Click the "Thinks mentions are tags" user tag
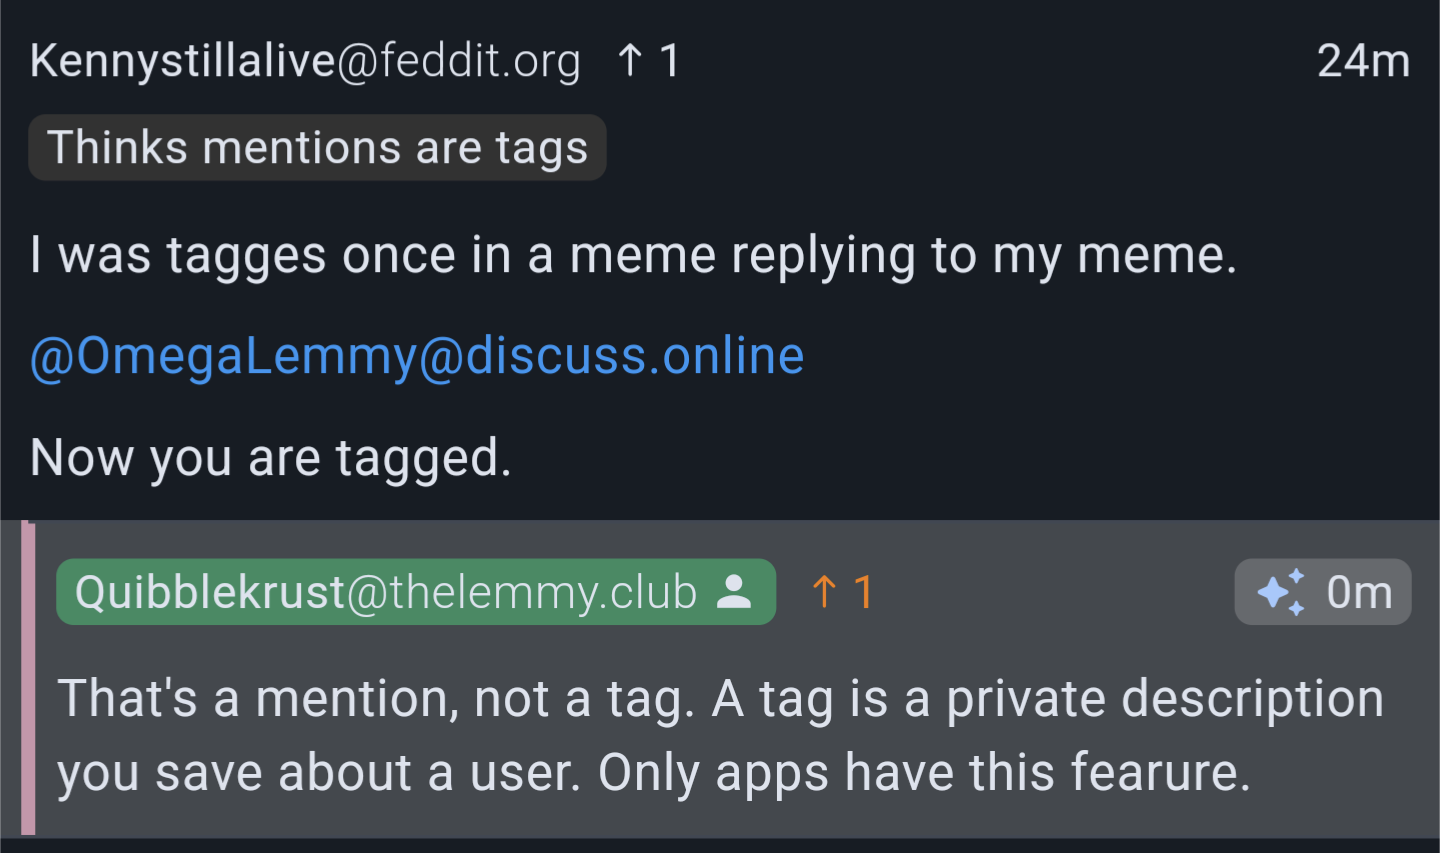The height and width of the screenshot is (853, 1440). [x=317, y=148]
